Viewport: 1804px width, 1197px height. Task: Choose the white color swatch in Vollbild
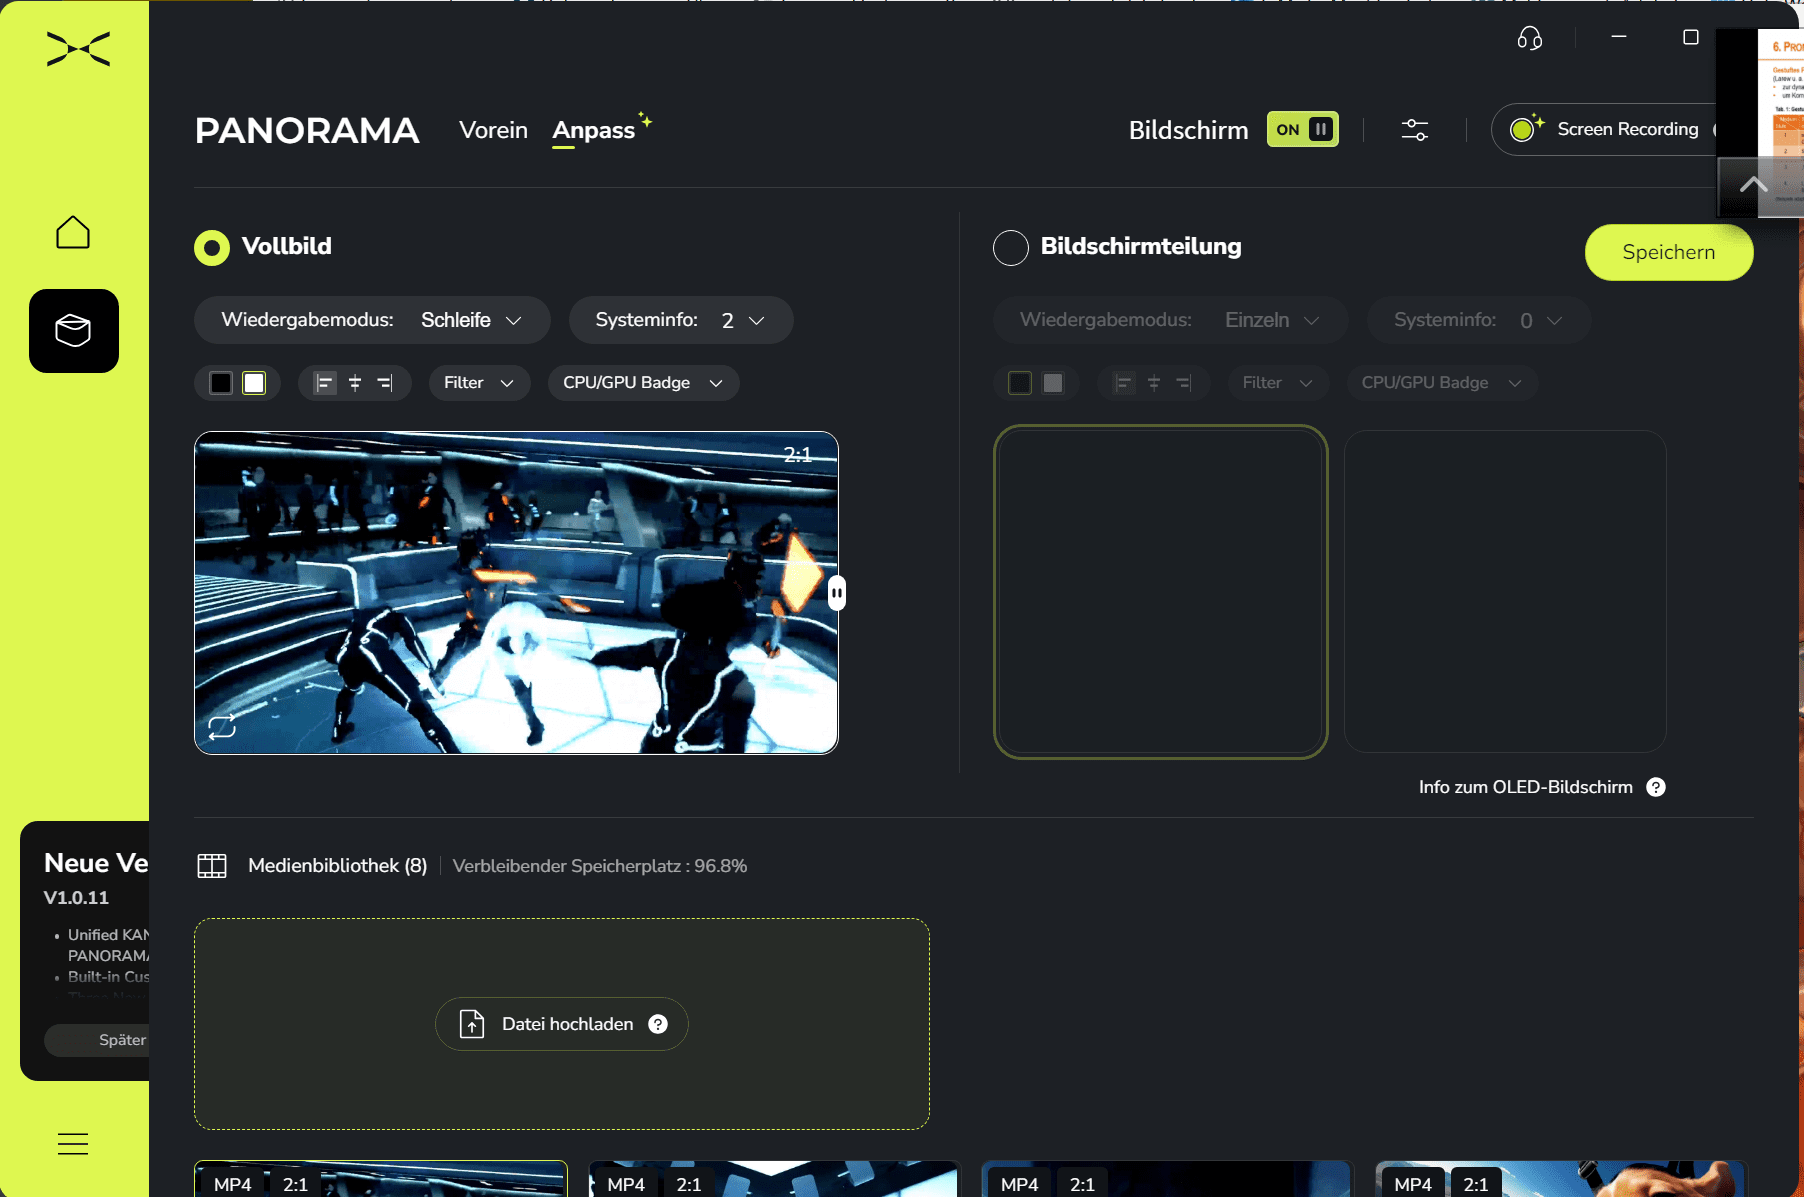click(x=254, y=383)
